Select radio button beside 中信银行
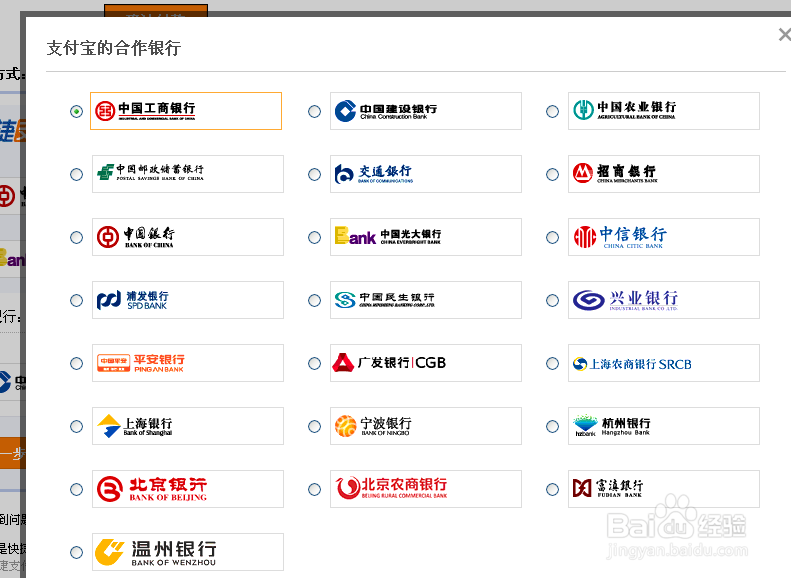 pos(552,238)
